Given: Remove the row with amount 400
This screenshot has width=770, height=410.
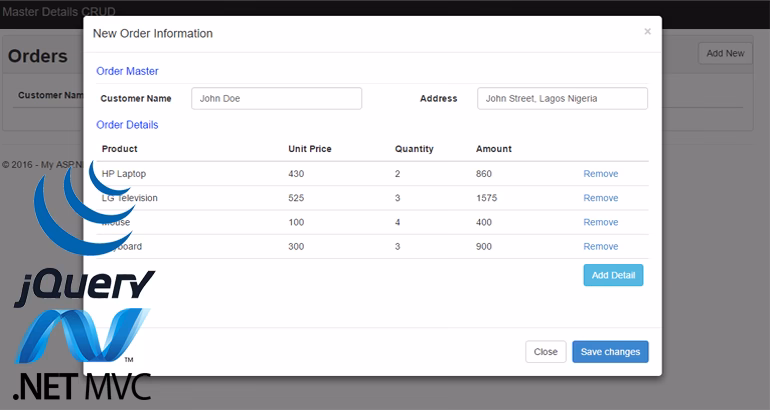Looking at the screenshot, I should coord(600,222).
